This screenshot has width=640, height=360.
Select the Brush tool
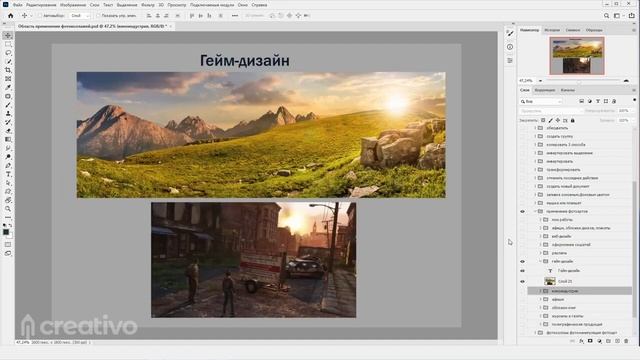click(x=8, y=105)
